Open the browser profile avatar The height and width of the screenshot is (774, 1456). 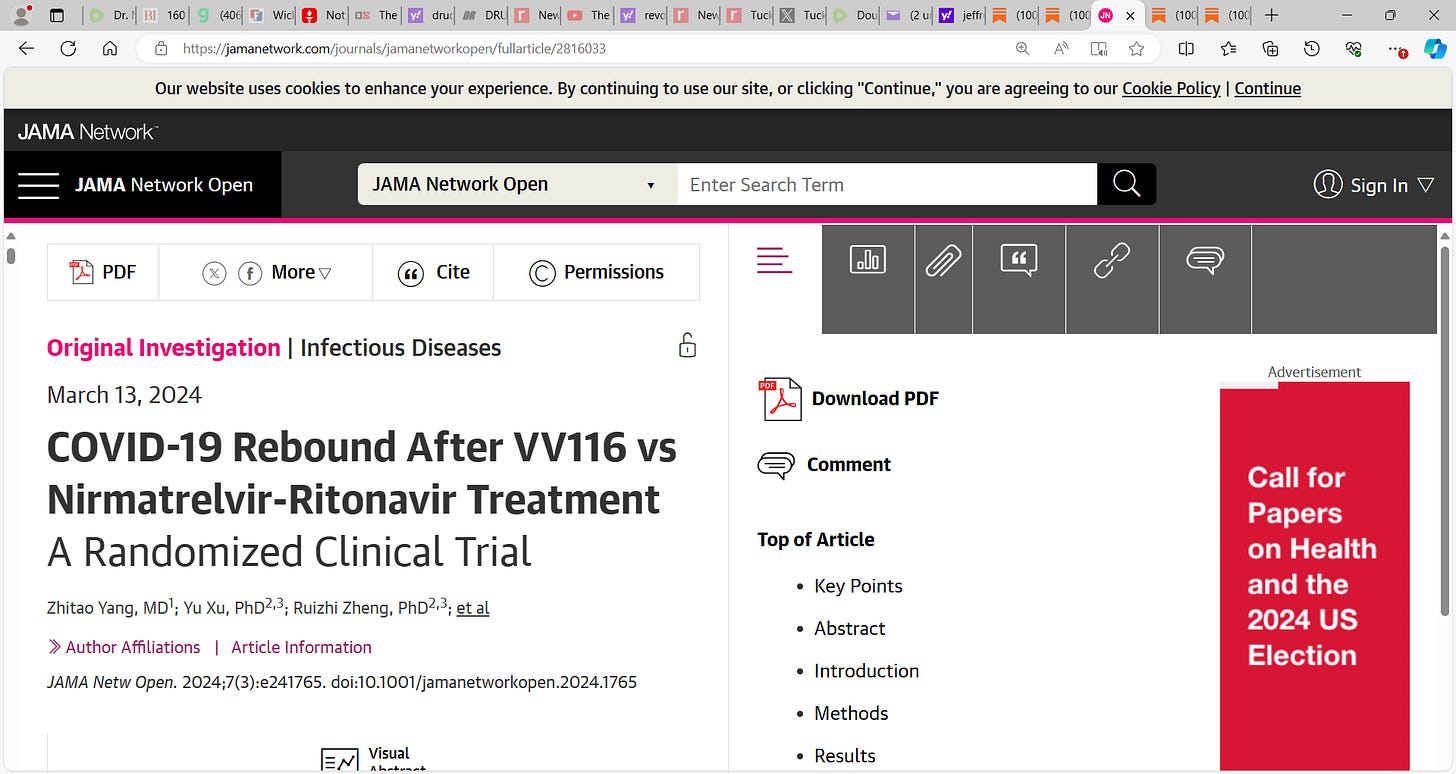click(x=21, y=15)
